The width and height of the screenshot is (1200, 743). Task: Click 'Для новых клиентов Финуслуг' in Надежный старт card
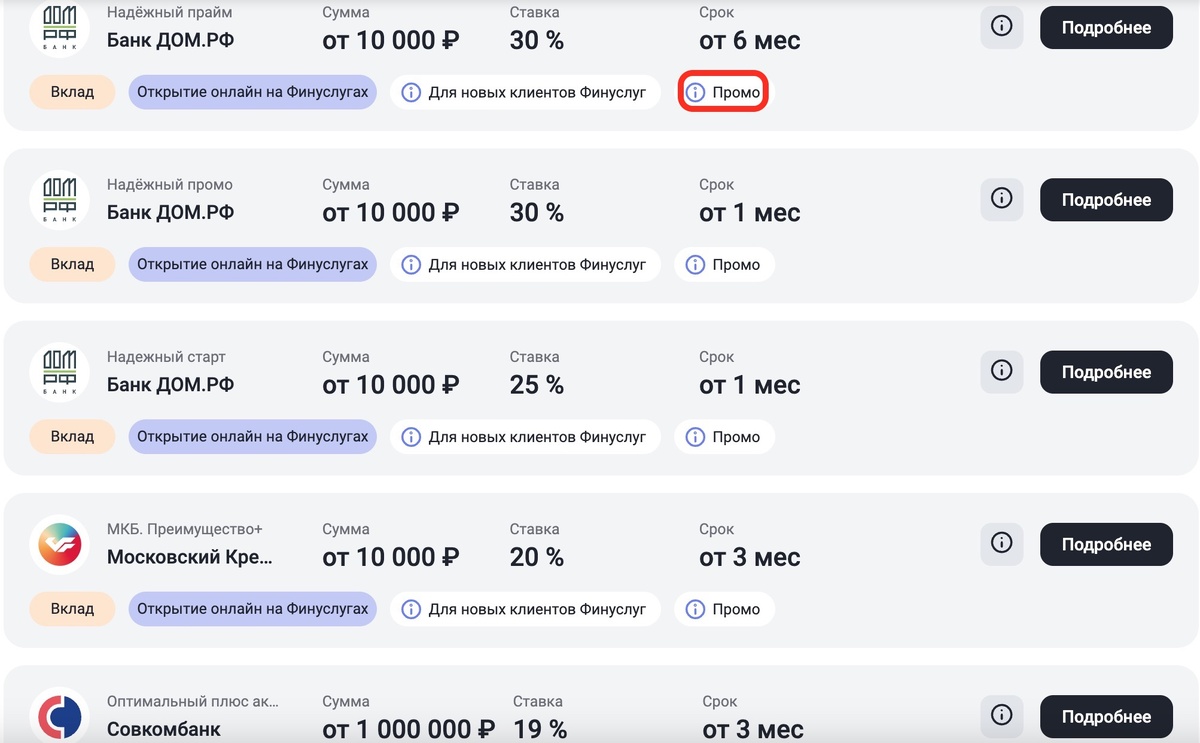click(525, 436)
